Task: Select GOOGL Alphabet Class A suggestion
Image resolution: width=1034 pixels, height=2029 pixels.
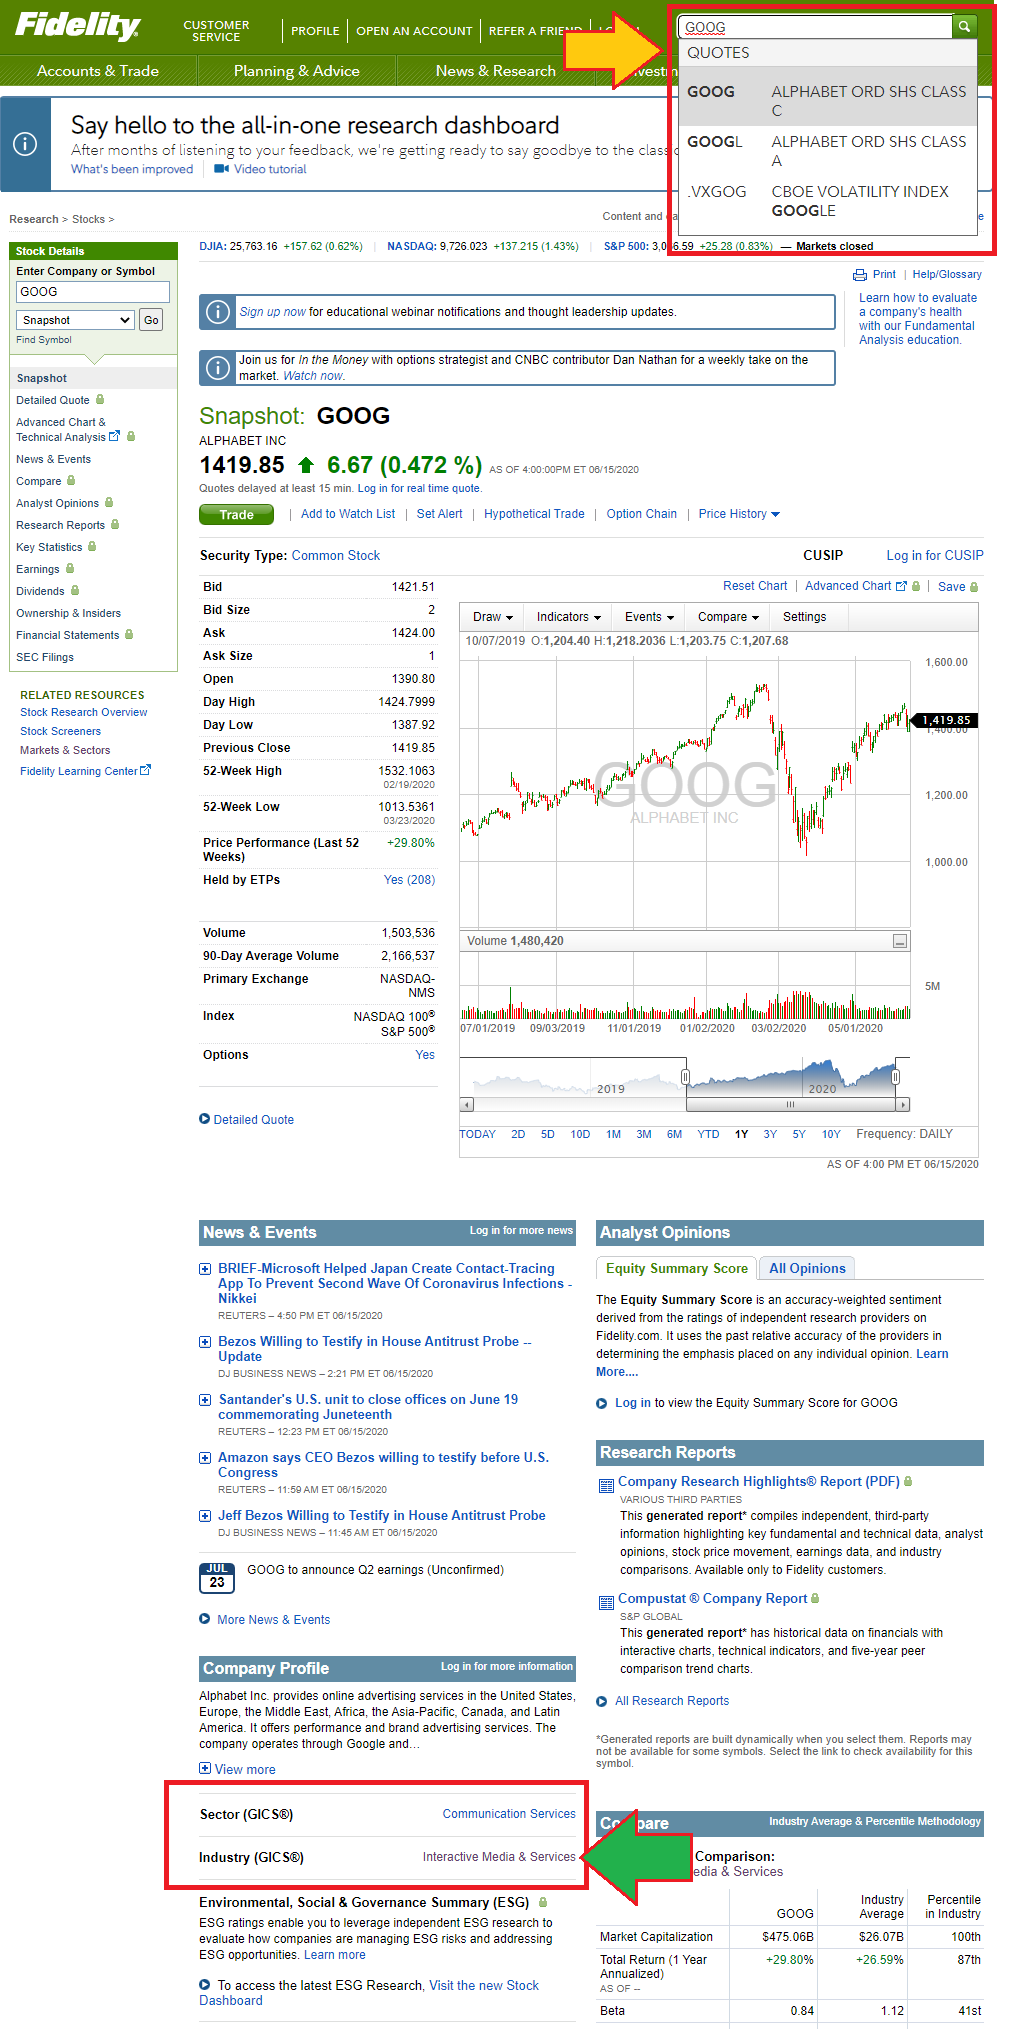Action: pyautogui.click(x=827, y=151)
